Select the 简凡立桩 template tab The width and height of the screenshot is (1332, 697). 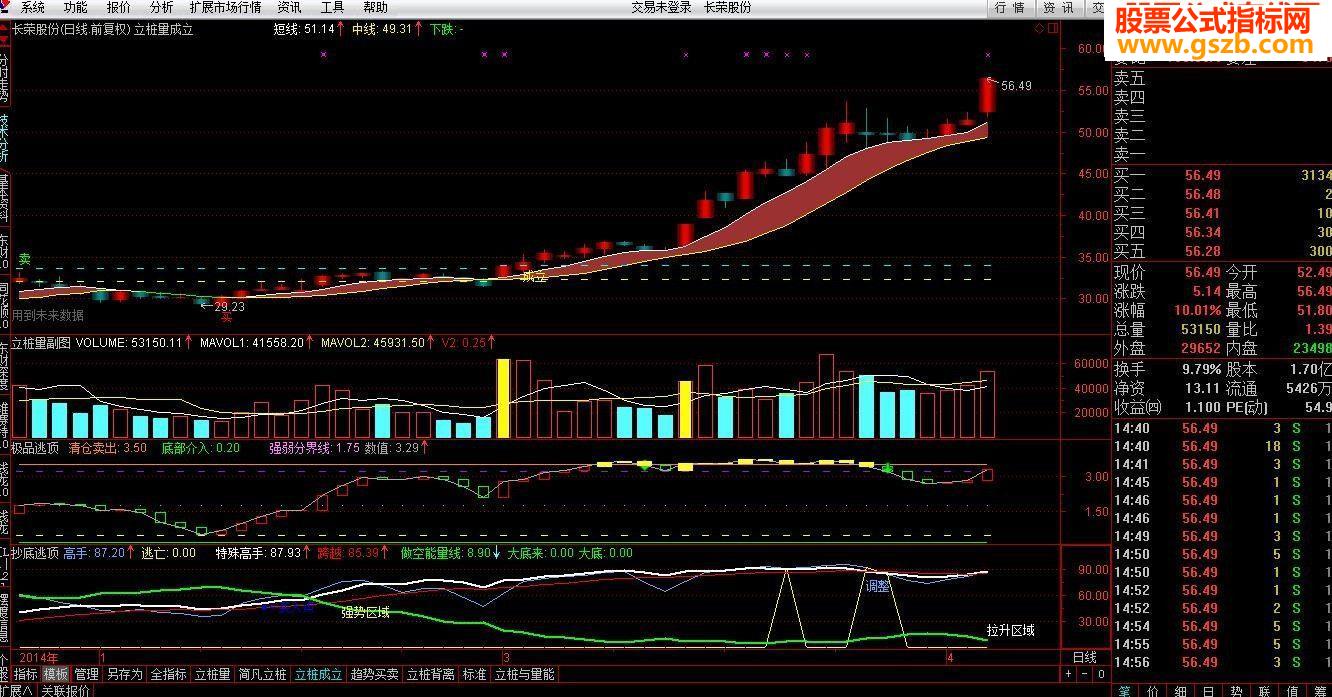(x=263, y=675)
